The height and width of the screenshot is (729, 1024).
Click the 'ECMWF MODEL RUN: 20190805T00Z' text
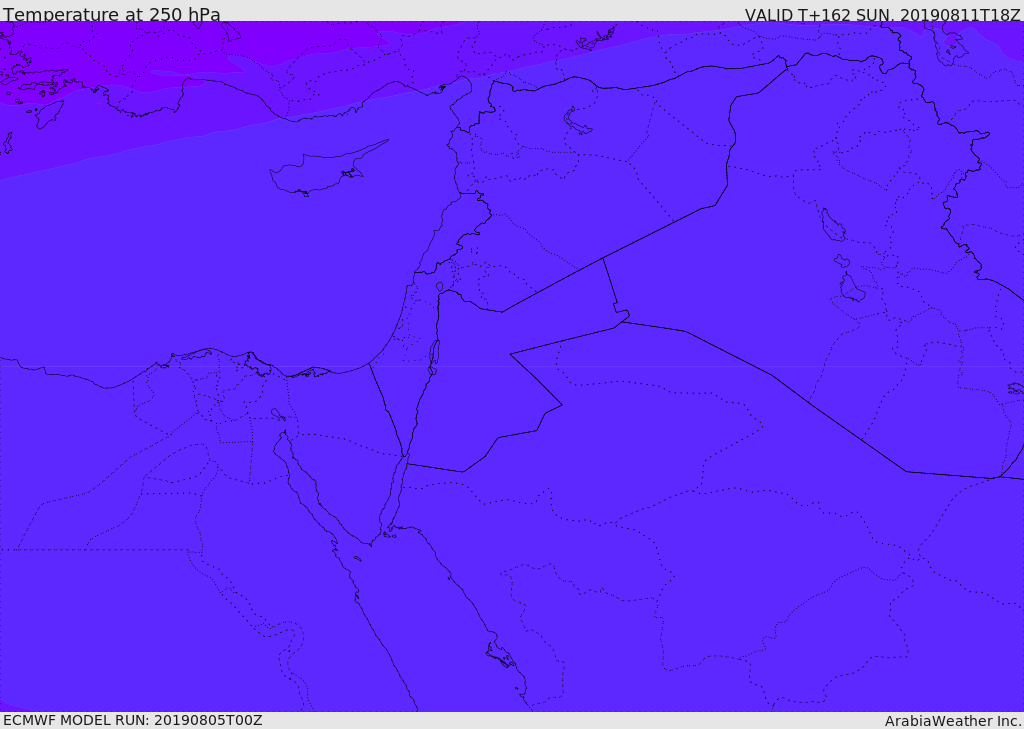coord(133,720)
